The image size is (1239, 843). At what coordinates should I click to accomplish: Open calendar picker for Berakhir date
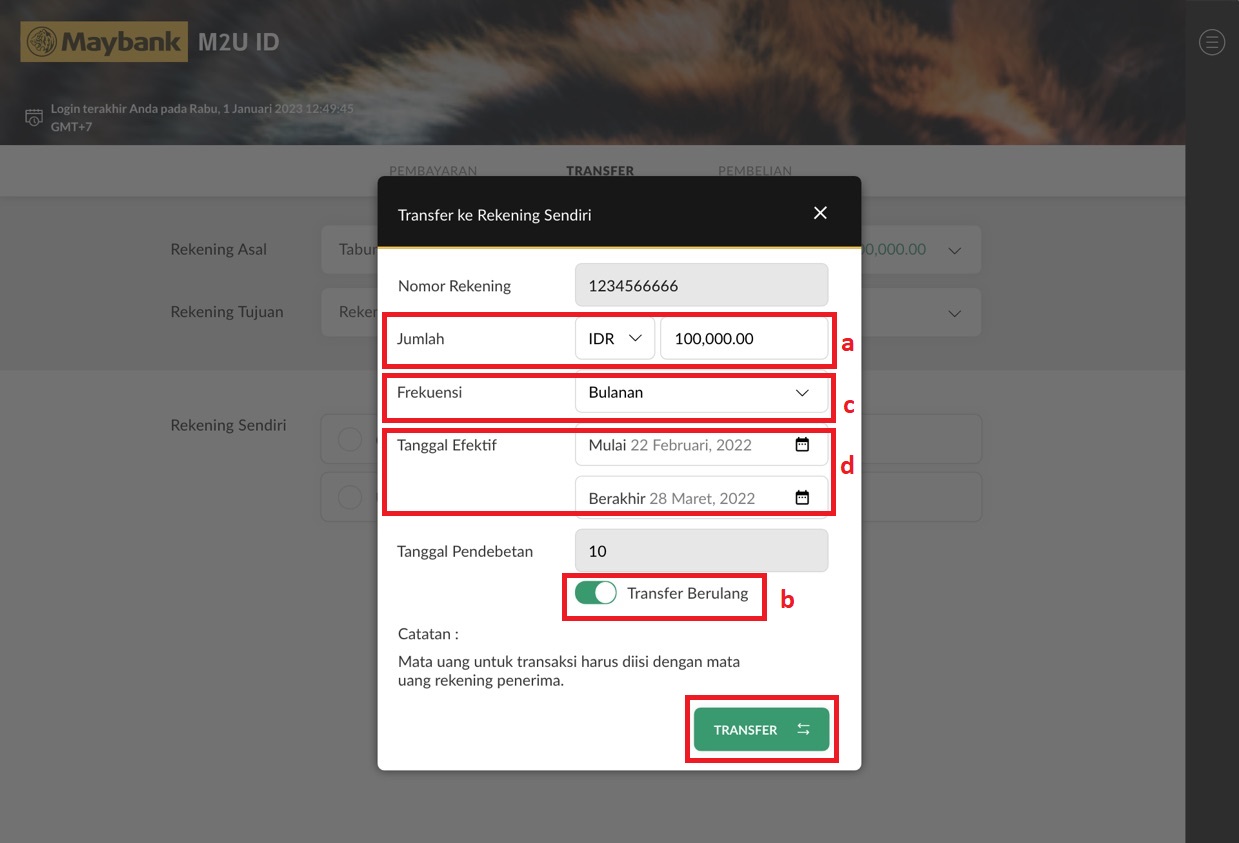point(801,498)
